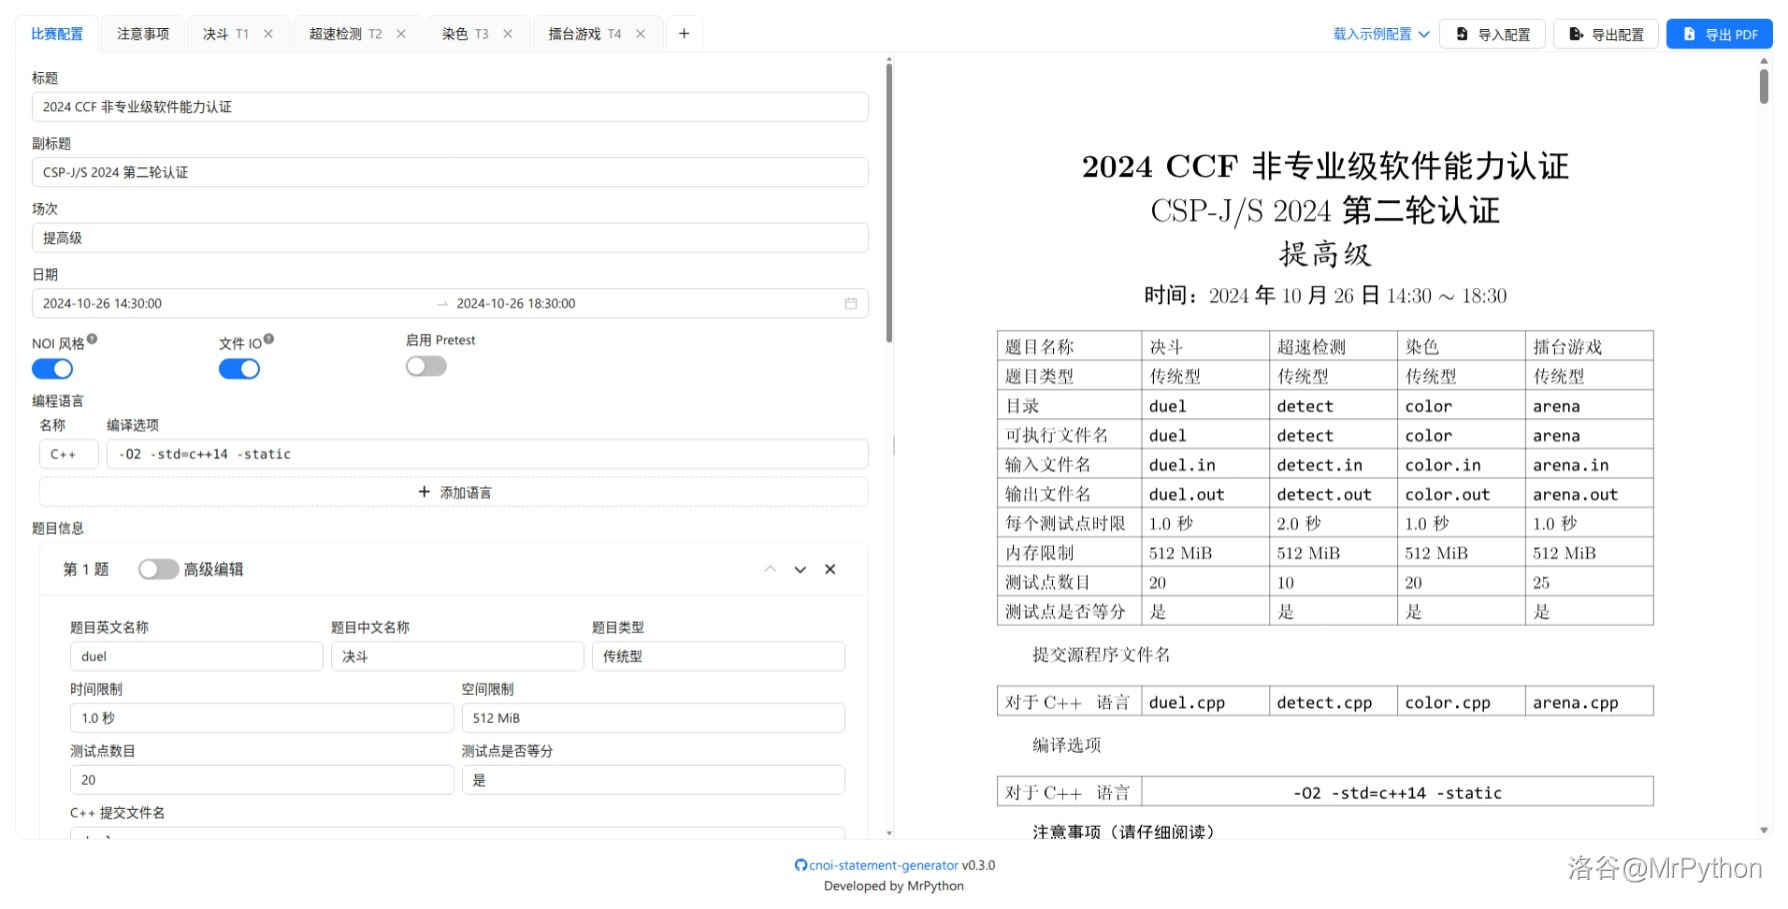Image resolution: width=1788 pixels, height=909 pixels.
Task: Switch to the 注意事项 tab
Action: [x=143, y=34]
